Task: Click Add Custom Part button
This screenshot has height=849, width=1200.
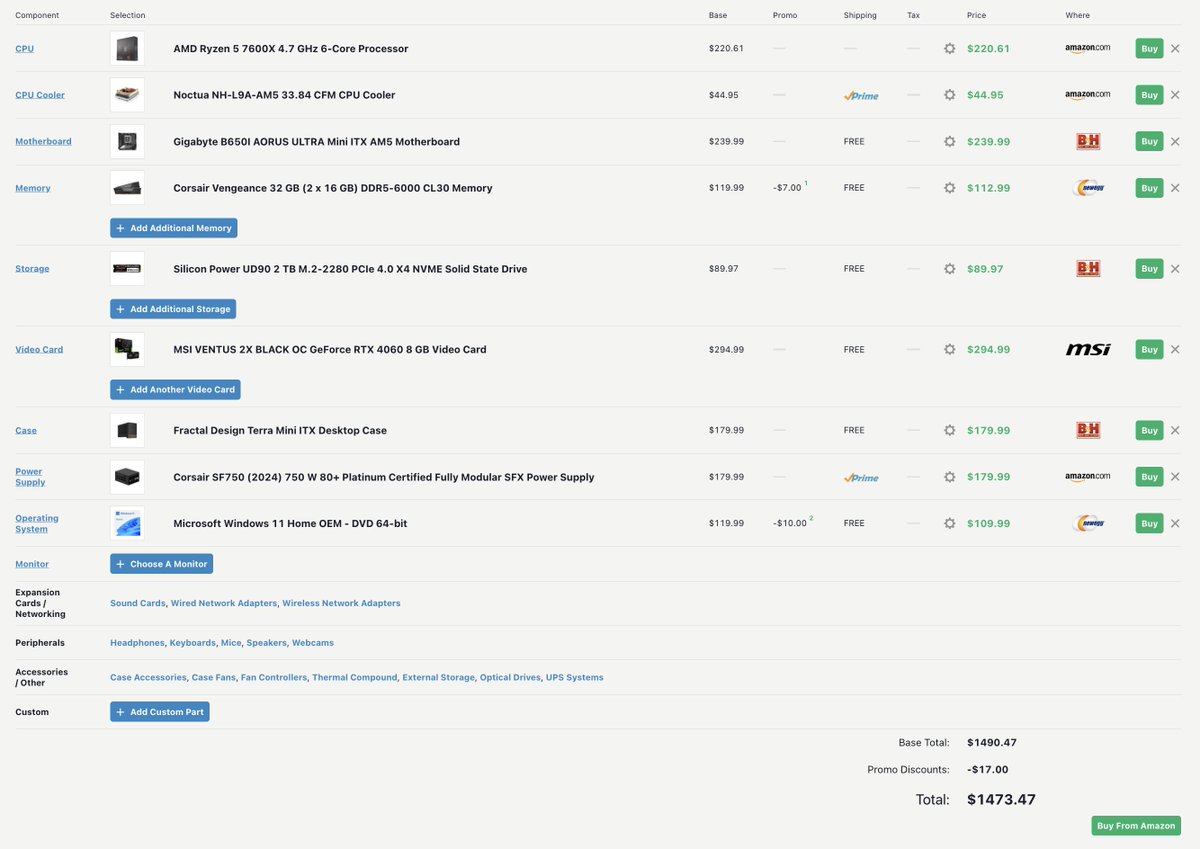Action: (160, 712)
